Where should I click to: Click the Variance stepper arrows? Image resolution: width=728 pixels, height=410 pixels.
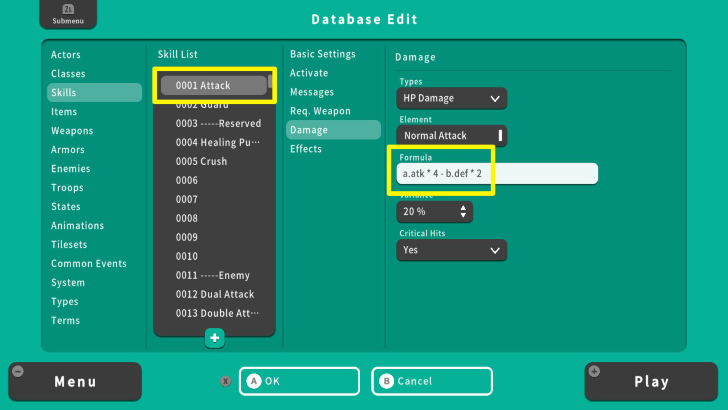coord(463,212)
